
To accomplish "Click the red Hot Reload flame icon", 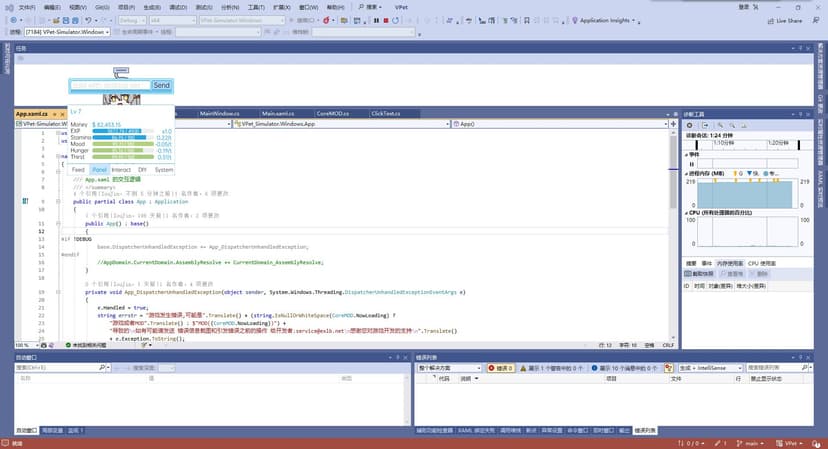I will tap(326, 21).
